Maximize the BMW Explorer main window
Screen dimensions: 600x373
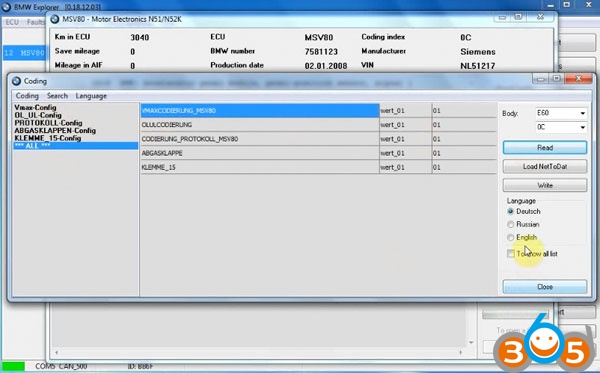pyautogui.click(x=567, y=5)
